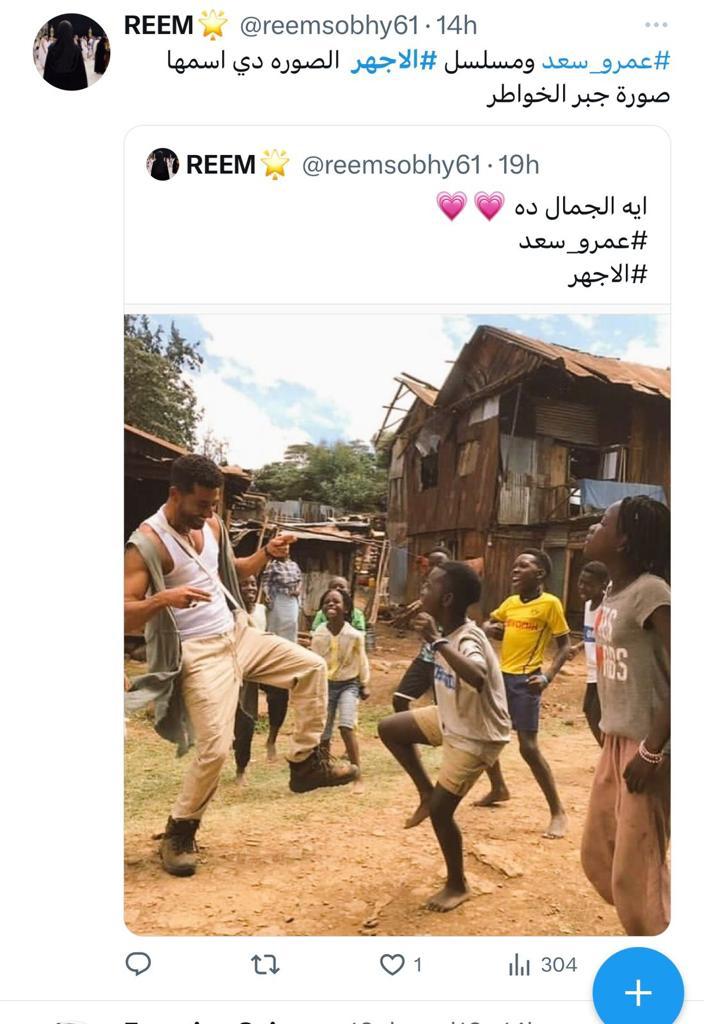
Task: Tap the 14h timestamp
Action: pyautogui.click(x=456, y=25)
